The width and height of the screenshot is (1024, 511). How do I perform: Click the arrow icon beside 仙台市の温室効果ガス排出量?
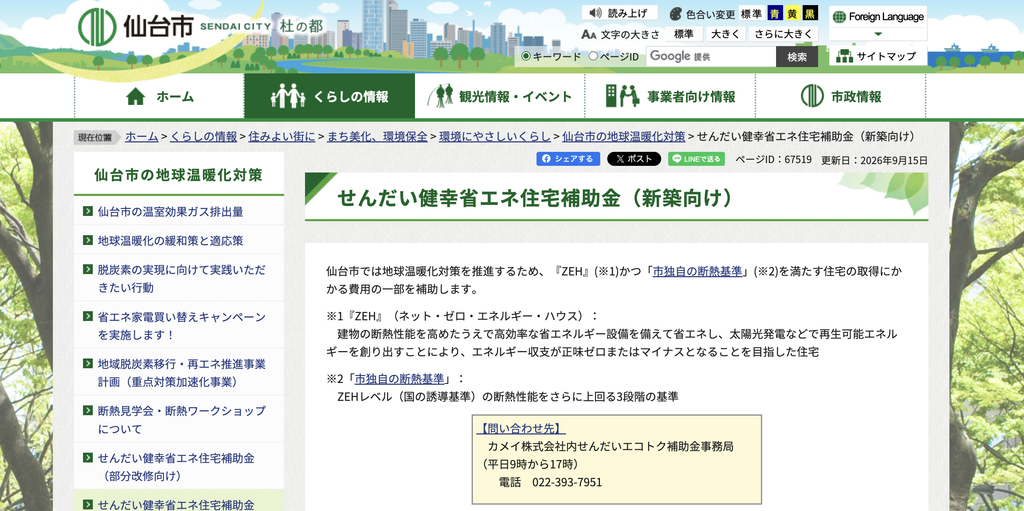click(88, 211)
